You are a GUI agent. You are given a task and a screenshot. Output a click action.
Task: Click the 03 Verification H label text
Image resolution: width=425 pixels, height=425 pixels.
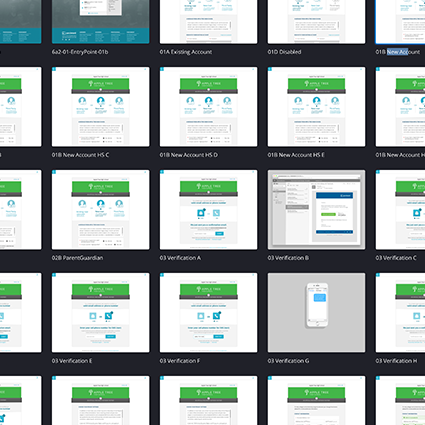point(396,361)
